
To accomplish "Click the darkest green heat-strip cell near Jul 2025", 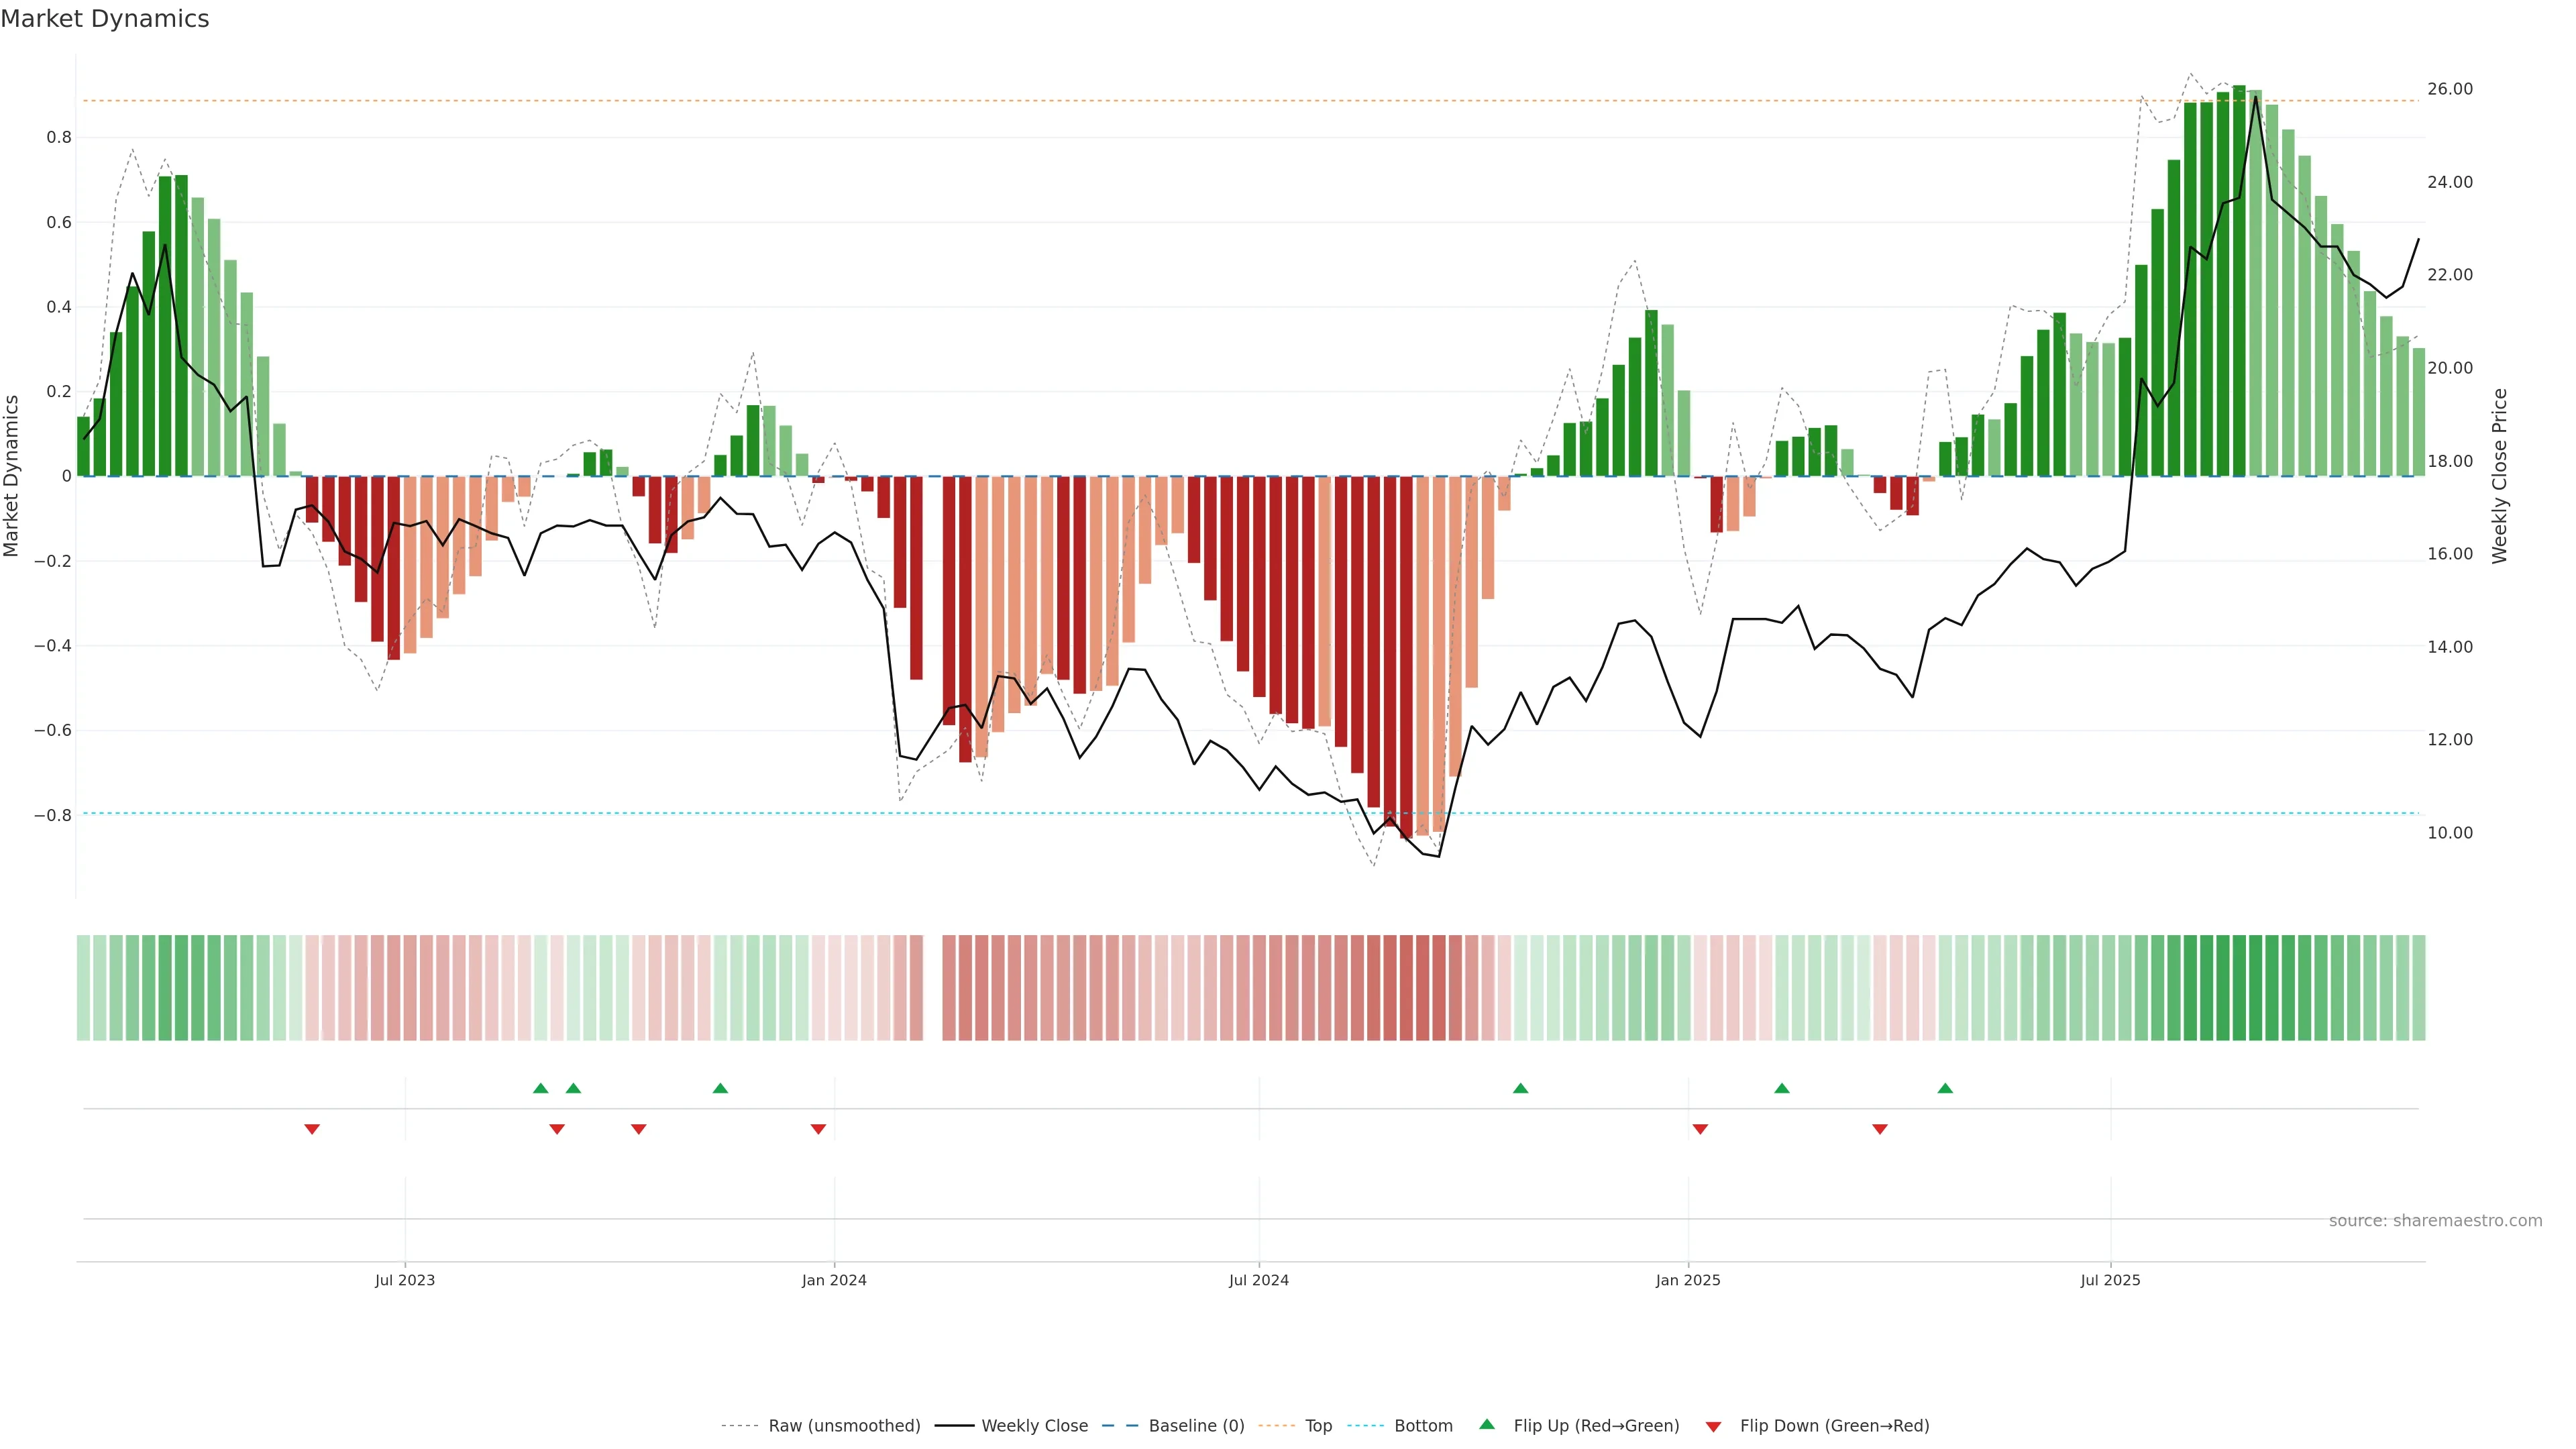I will (x=2240, y=988).
